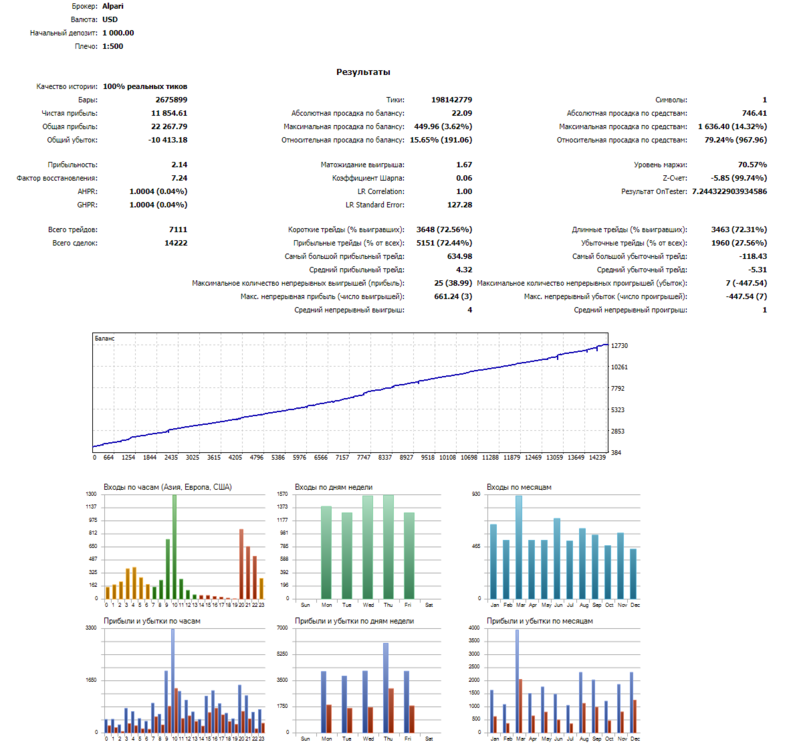793x750 pixels.
Task: Select the OnTester result "7.244322903934586"
Action: [729, 191]
